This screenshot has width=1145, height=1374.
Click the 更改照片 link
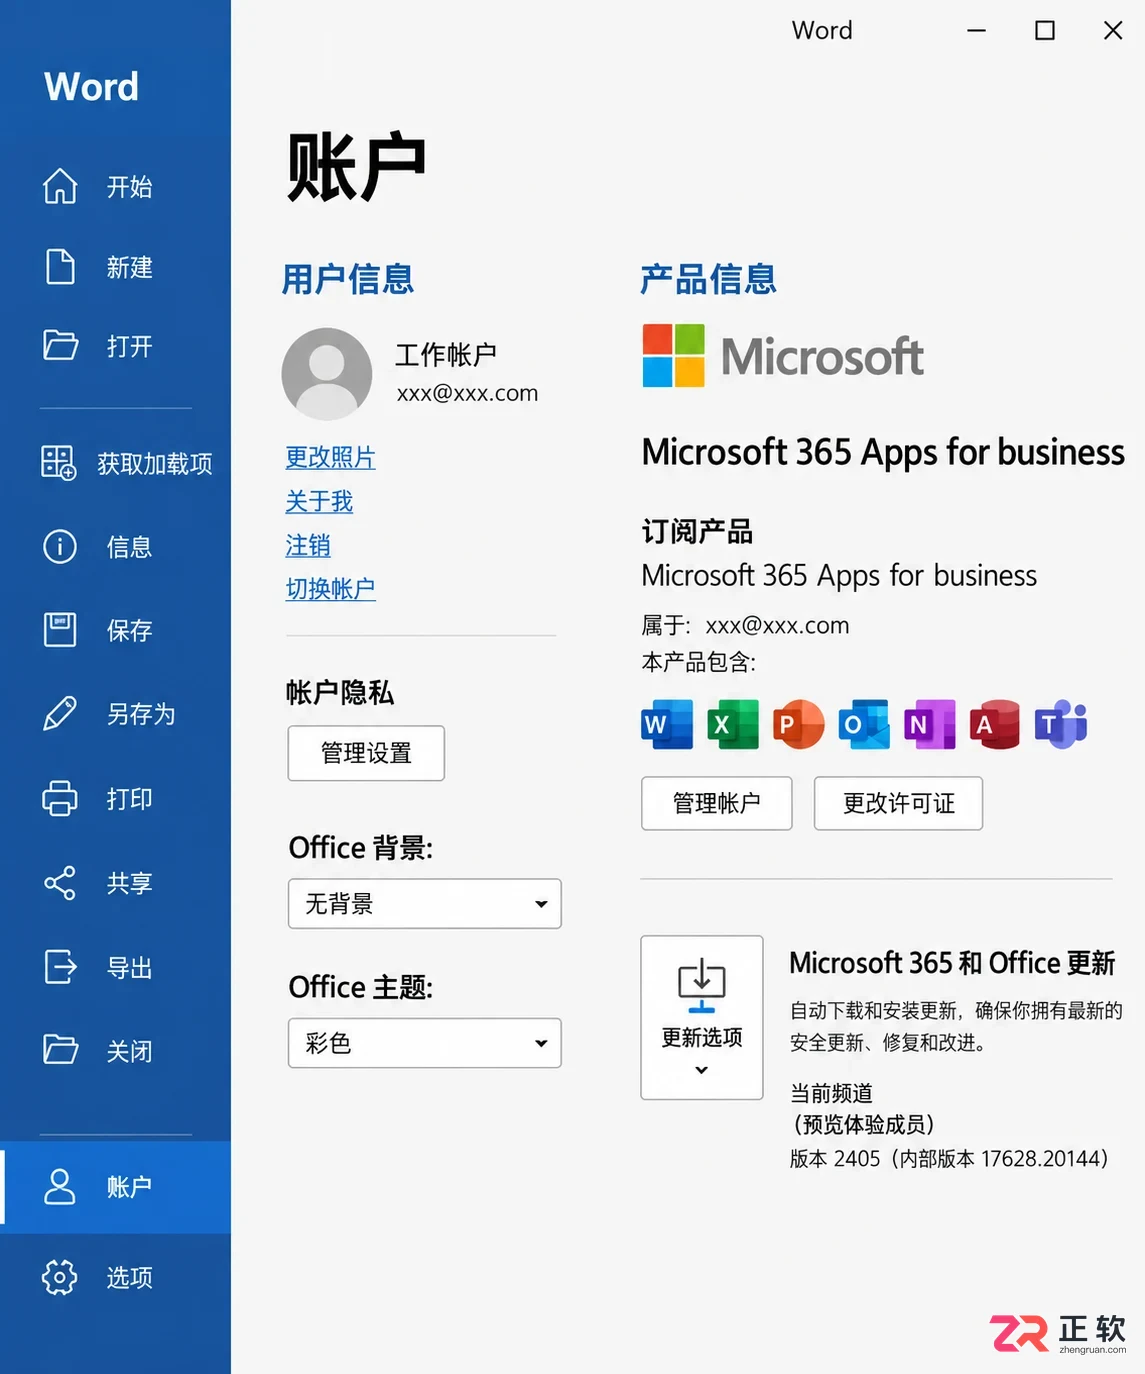point(330,457)
